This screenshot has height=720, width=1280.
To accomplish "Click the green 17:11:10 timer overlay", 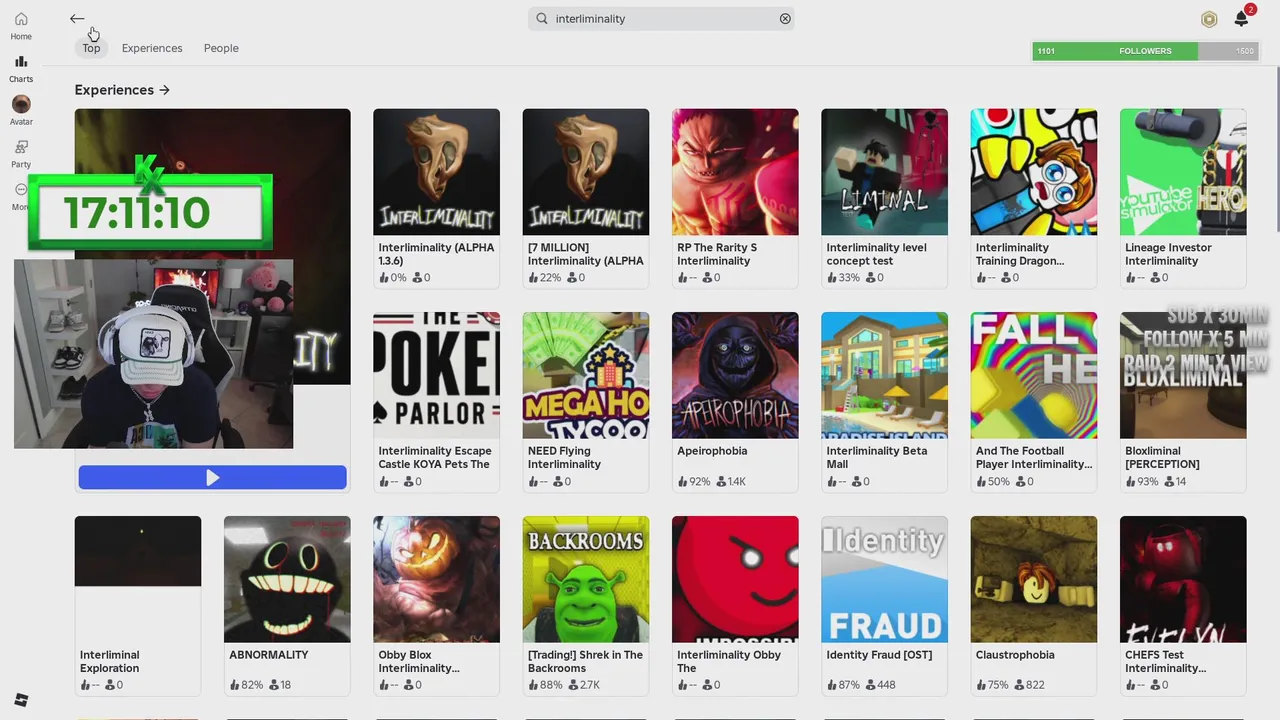I will [150, 212].
